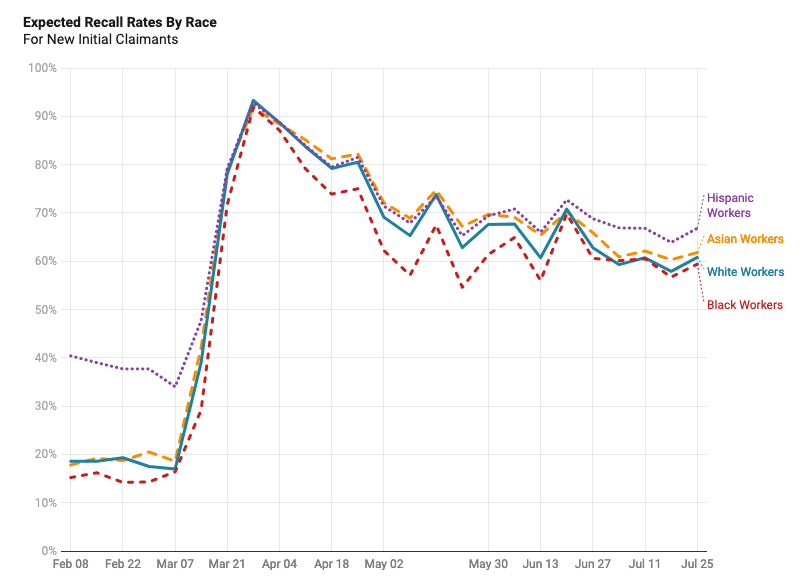Click the Jun 13 x-axis date label
The image size is (812, 588).
click(x=540, y=565)
